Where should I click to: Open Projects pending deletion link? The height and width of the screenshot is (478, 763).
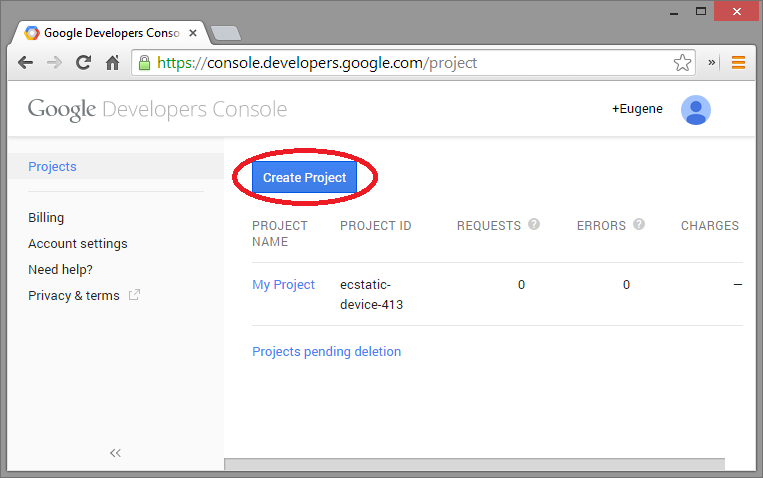(x=327, y=351)
